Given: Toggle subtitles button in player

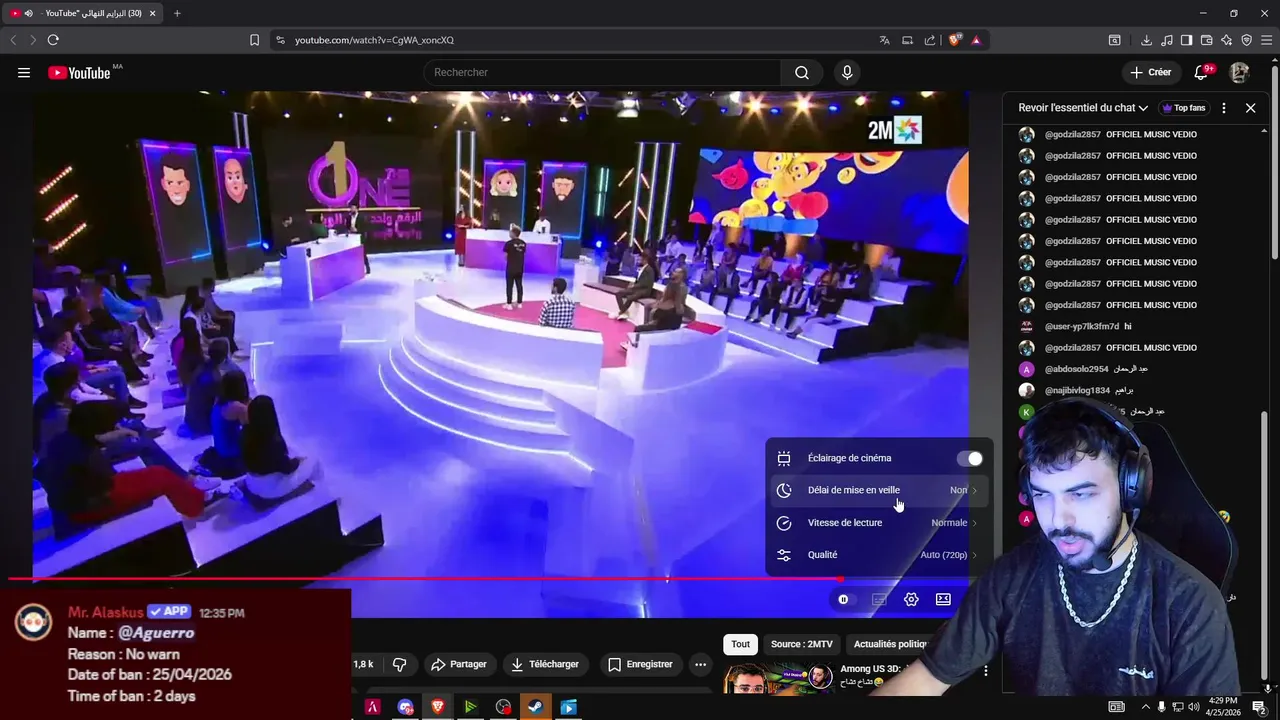Looking at the screenshot, I should coord(879,599).
